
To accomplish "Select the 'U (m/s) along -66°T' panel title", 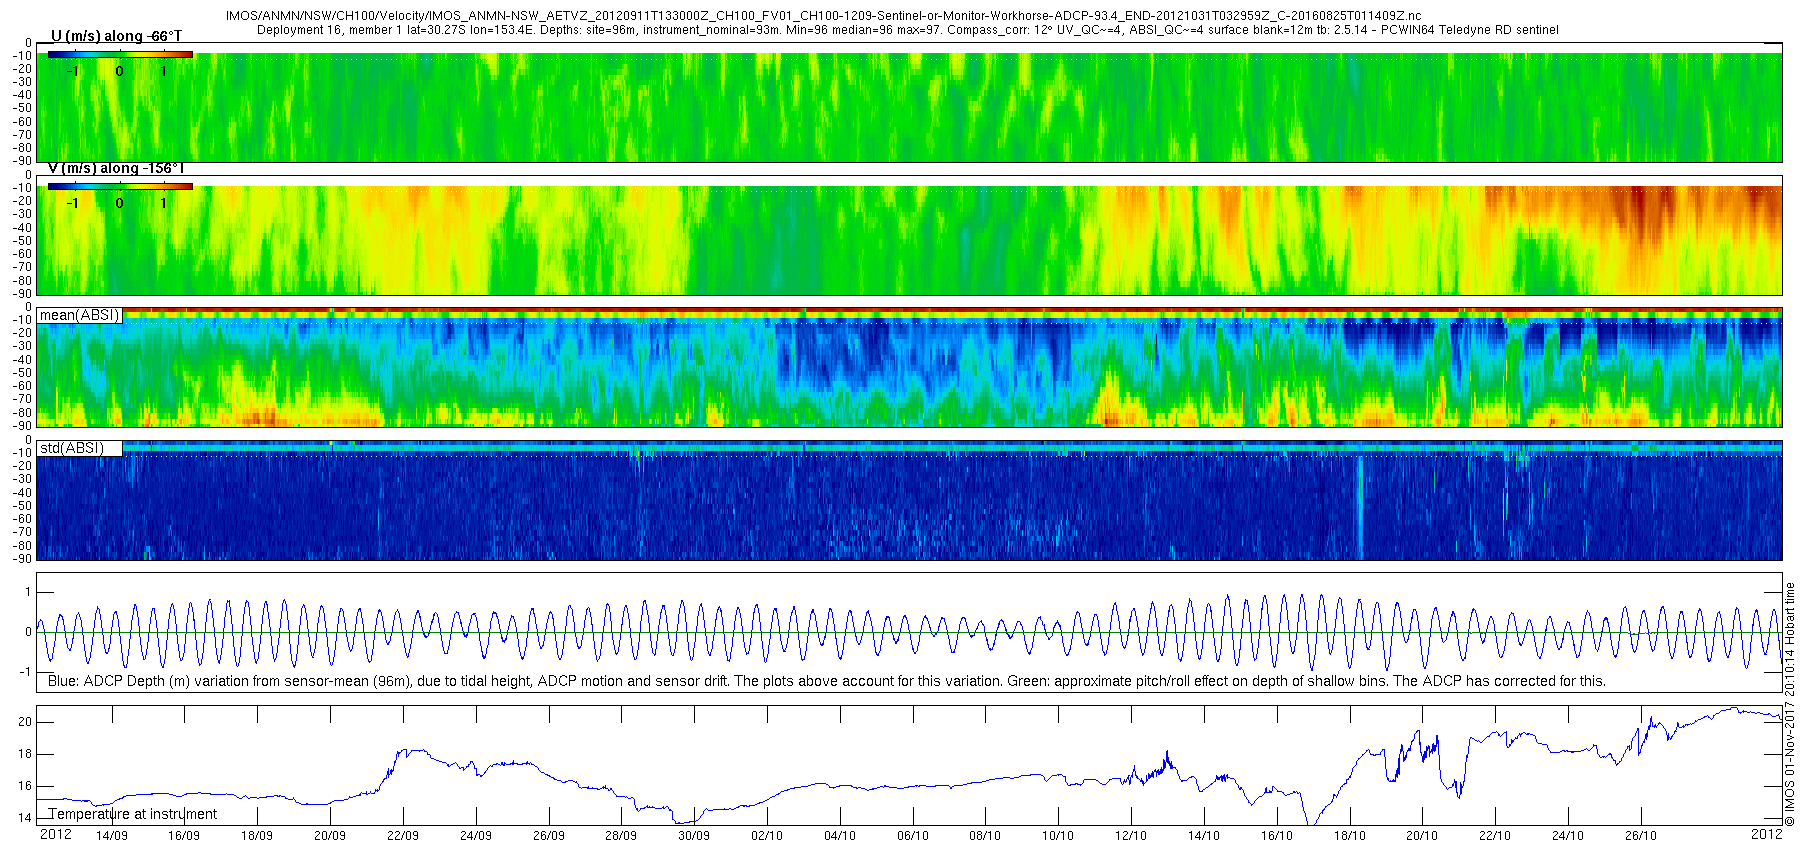I will (116, 36).
